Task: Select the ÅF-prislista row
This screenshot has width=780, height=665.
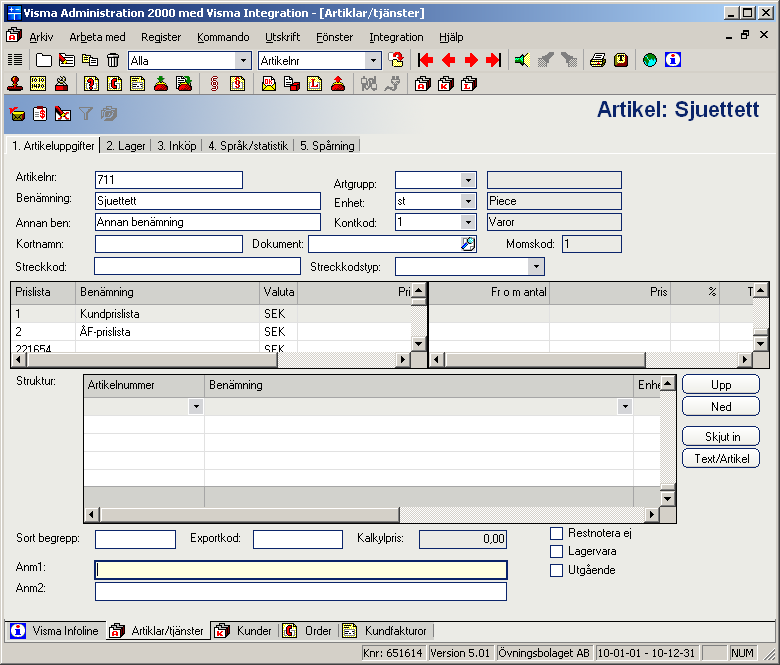Action: click(x=211, y=332)
